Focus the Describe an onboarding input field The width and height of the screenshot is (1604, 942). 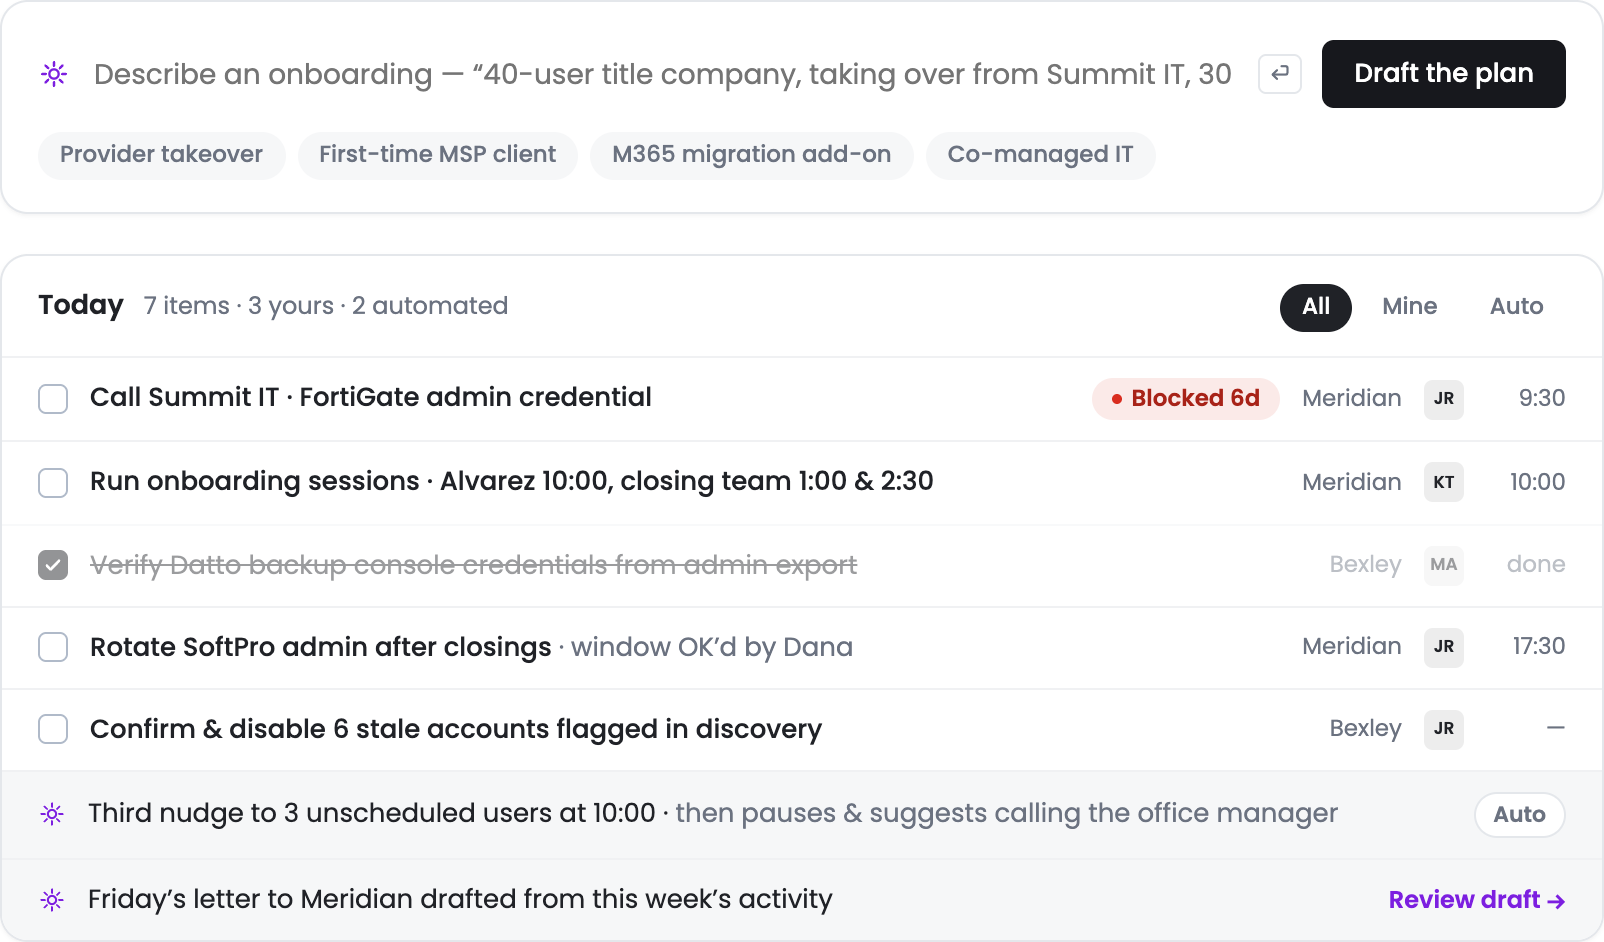(662, 74)
